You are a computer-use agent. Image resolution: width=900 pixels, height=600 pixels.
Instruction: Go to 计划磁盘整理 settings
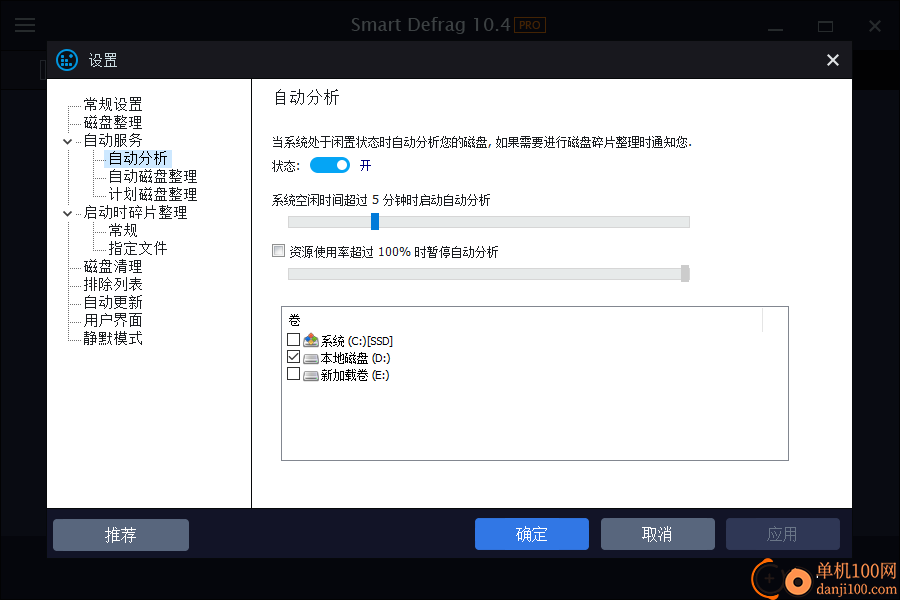pyautogui.click(x=153, y=195)
